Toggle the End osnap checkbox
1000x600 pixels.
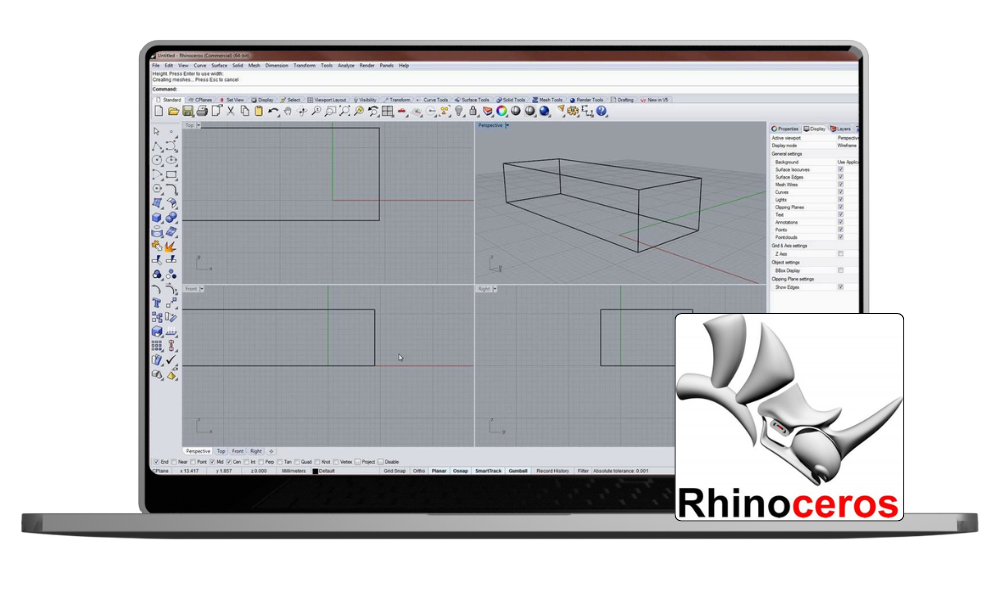156,461
